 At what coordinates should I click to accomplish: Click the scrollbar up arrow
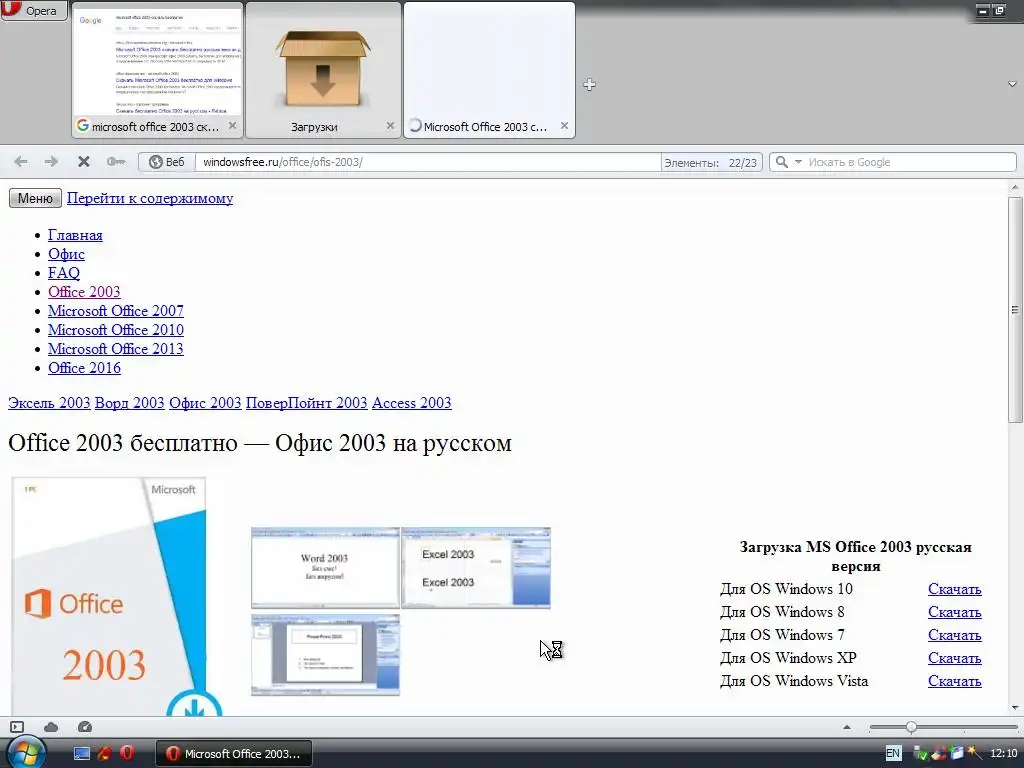point(1015,187)
